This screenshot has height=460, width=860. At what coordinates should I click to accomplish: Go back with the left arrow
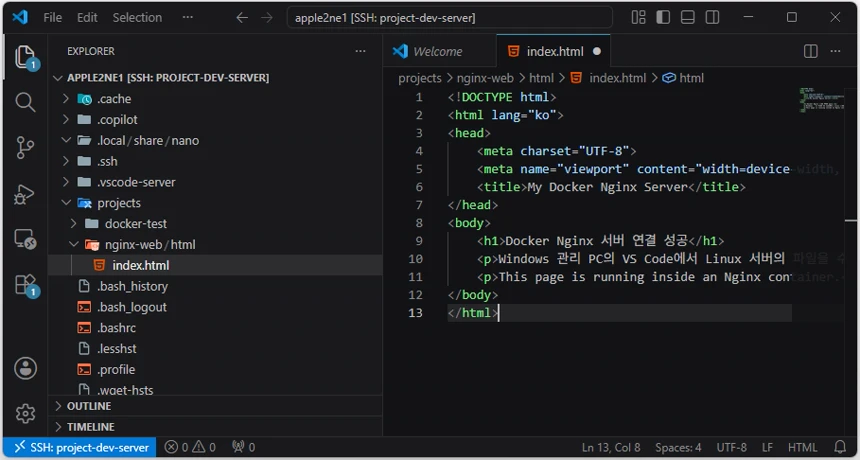[242, 18]
